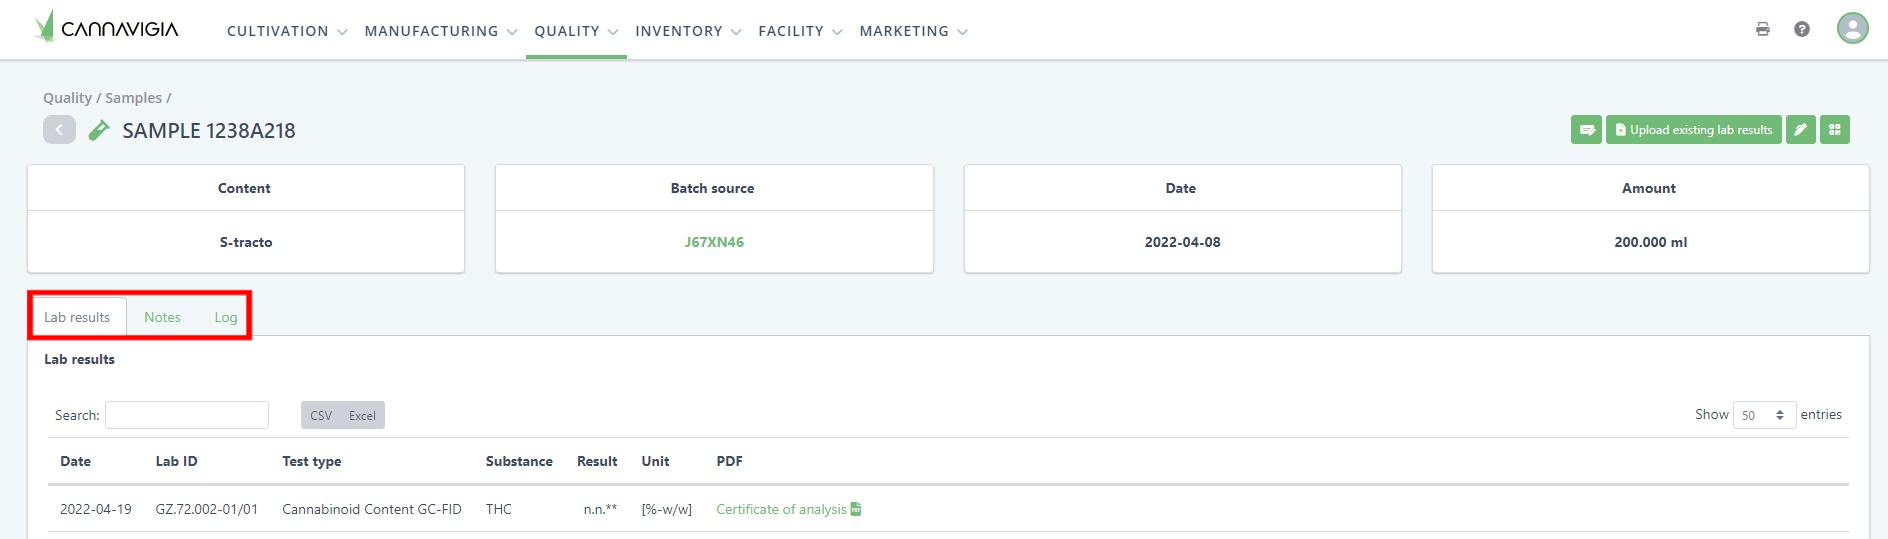Click the green pencil edit sample button
1888x539 pixels.
tap(1800, 130)
